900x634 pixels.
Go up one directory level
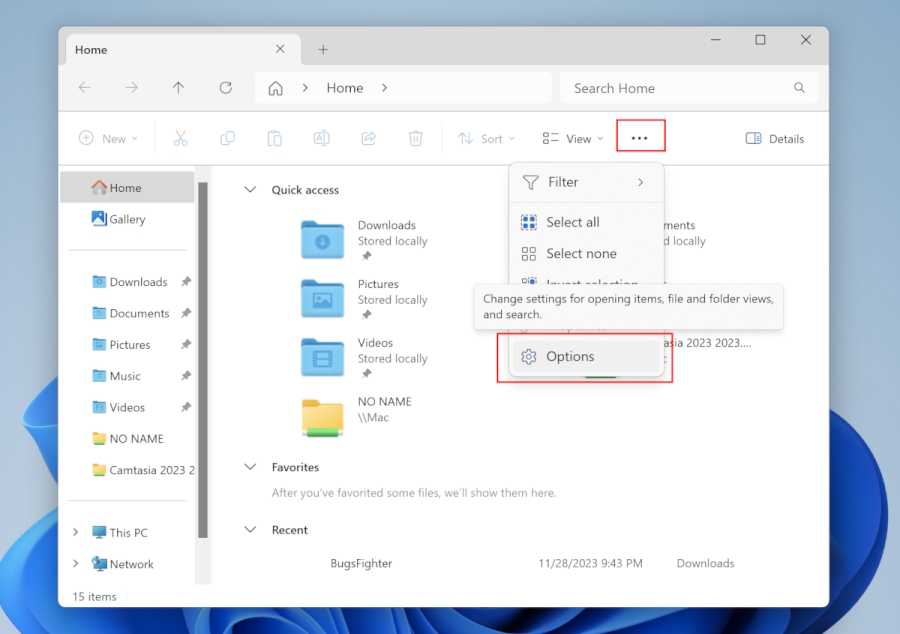(x=178, y=88)
